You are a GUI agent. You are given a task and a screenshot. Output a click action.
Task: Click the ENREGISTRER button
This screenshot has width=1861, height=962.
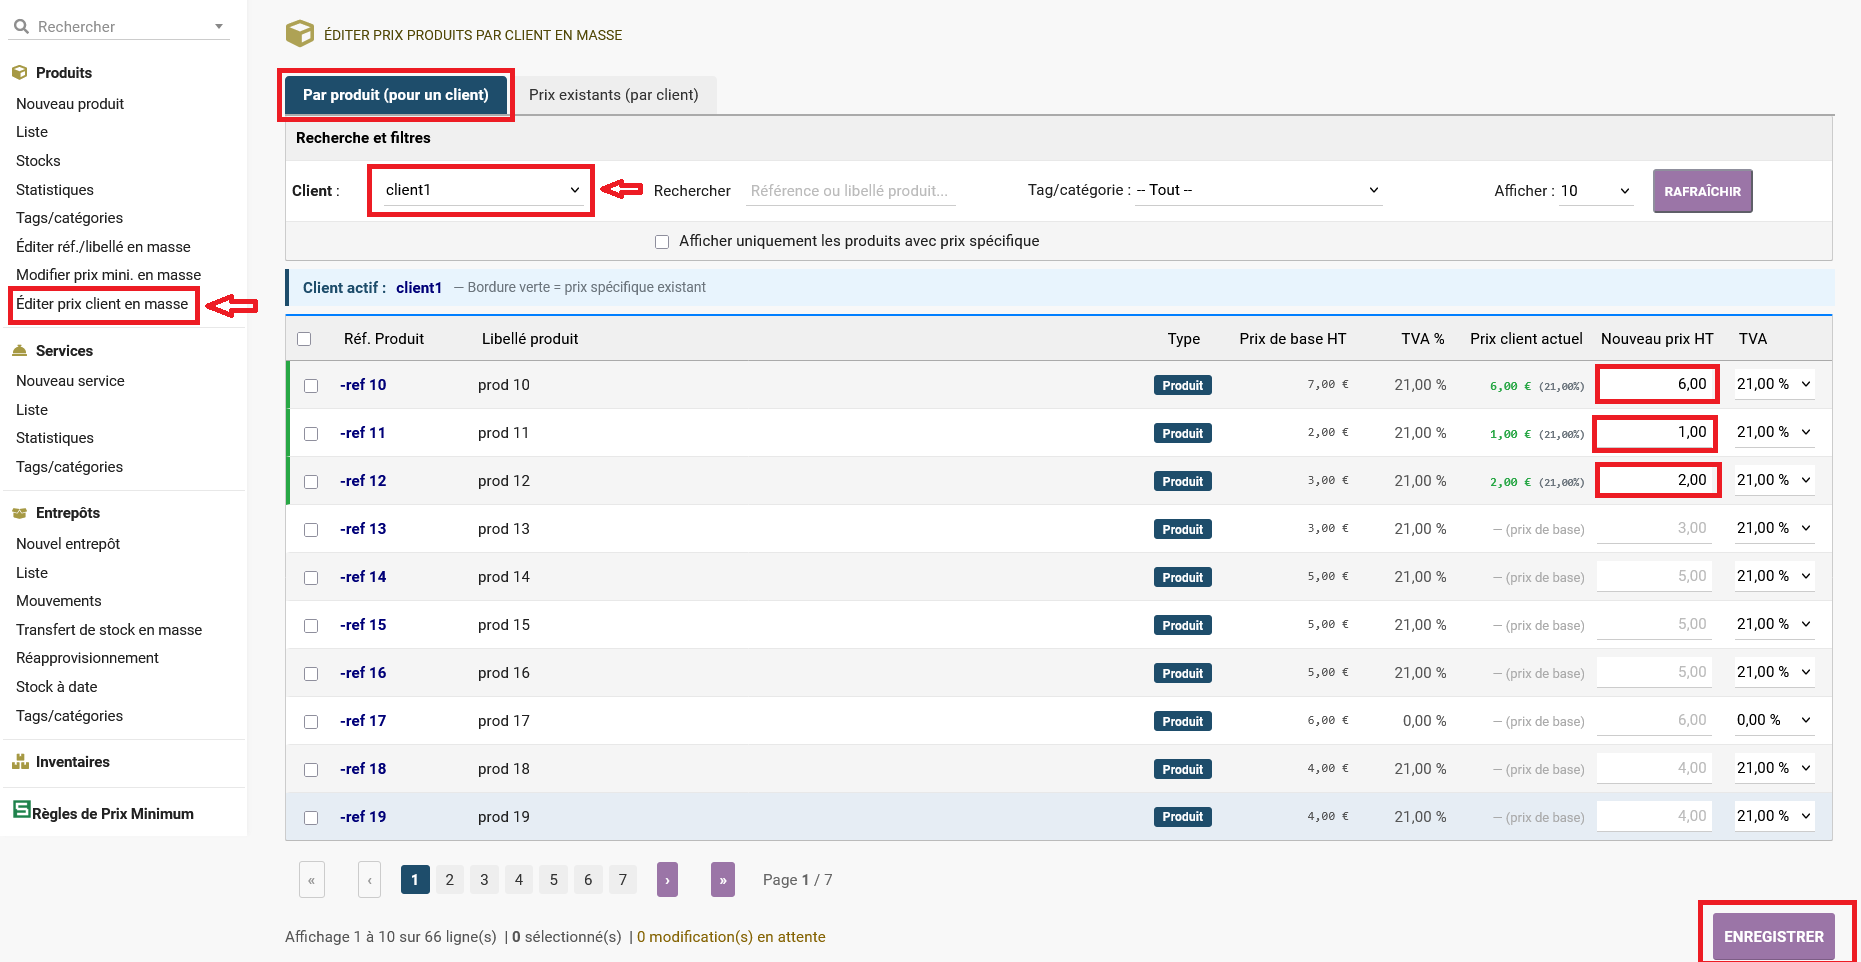(x=1773, y=937)
